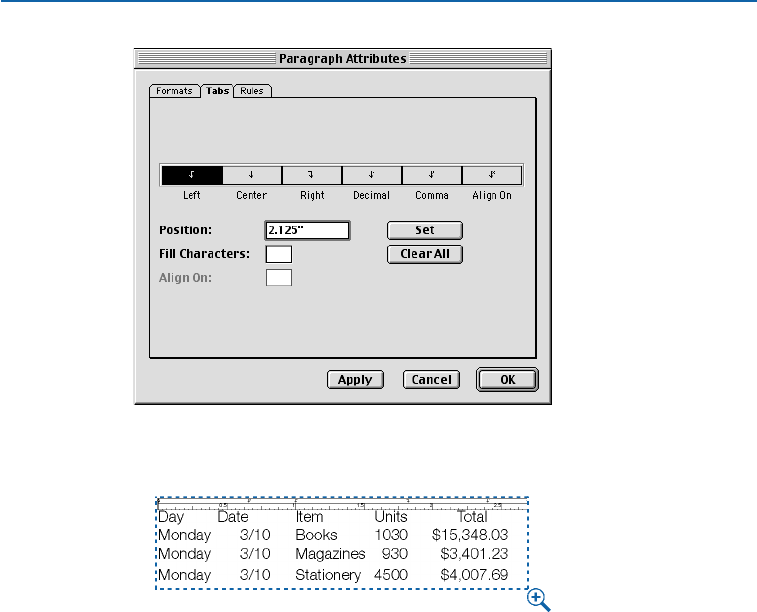Click the magnifier zoom icon below the table
The image size is (757, 612).
click(538, 600)
